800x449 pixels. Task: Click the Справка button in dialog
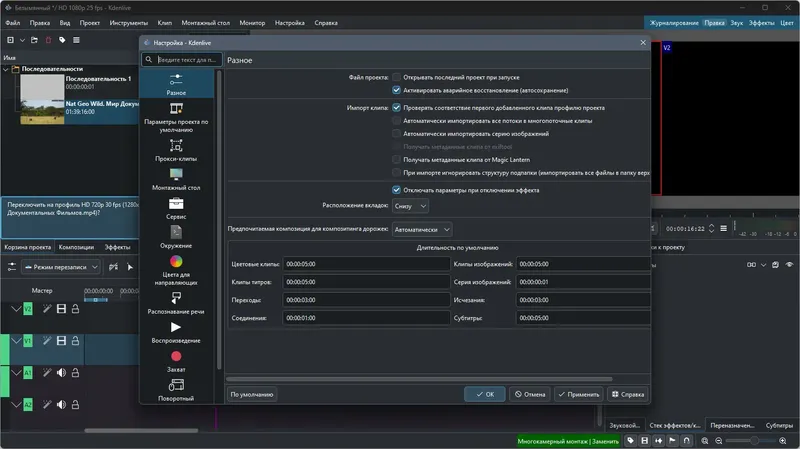pyautogui.click(x=628, y=394)
